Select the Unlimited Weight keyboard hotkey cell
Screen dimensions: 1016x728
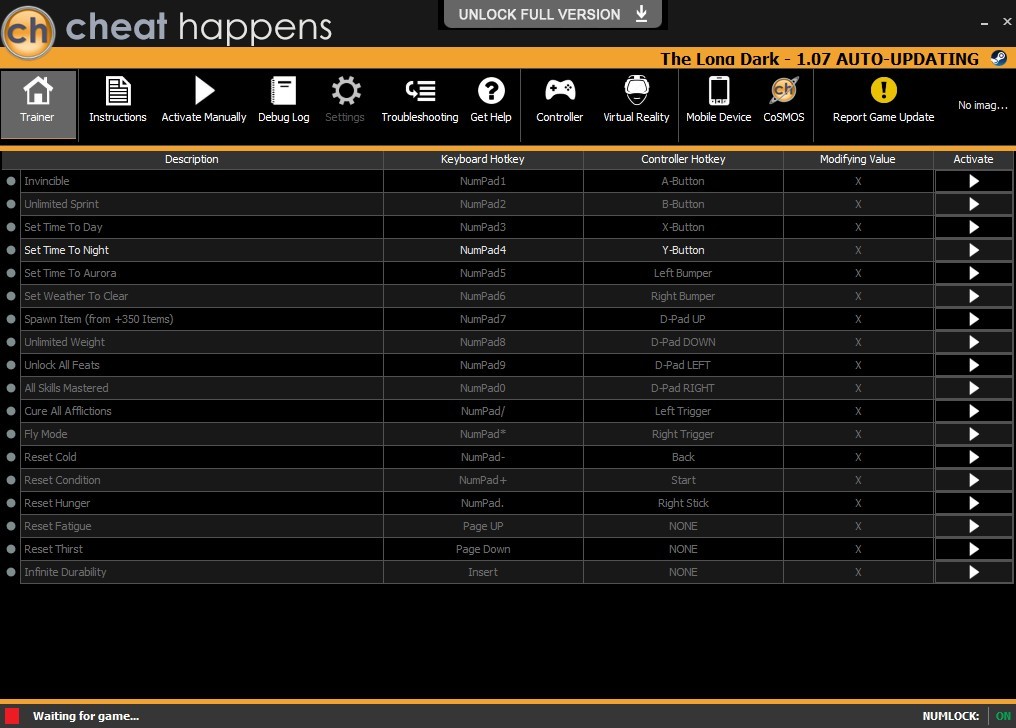pos(483,342)
